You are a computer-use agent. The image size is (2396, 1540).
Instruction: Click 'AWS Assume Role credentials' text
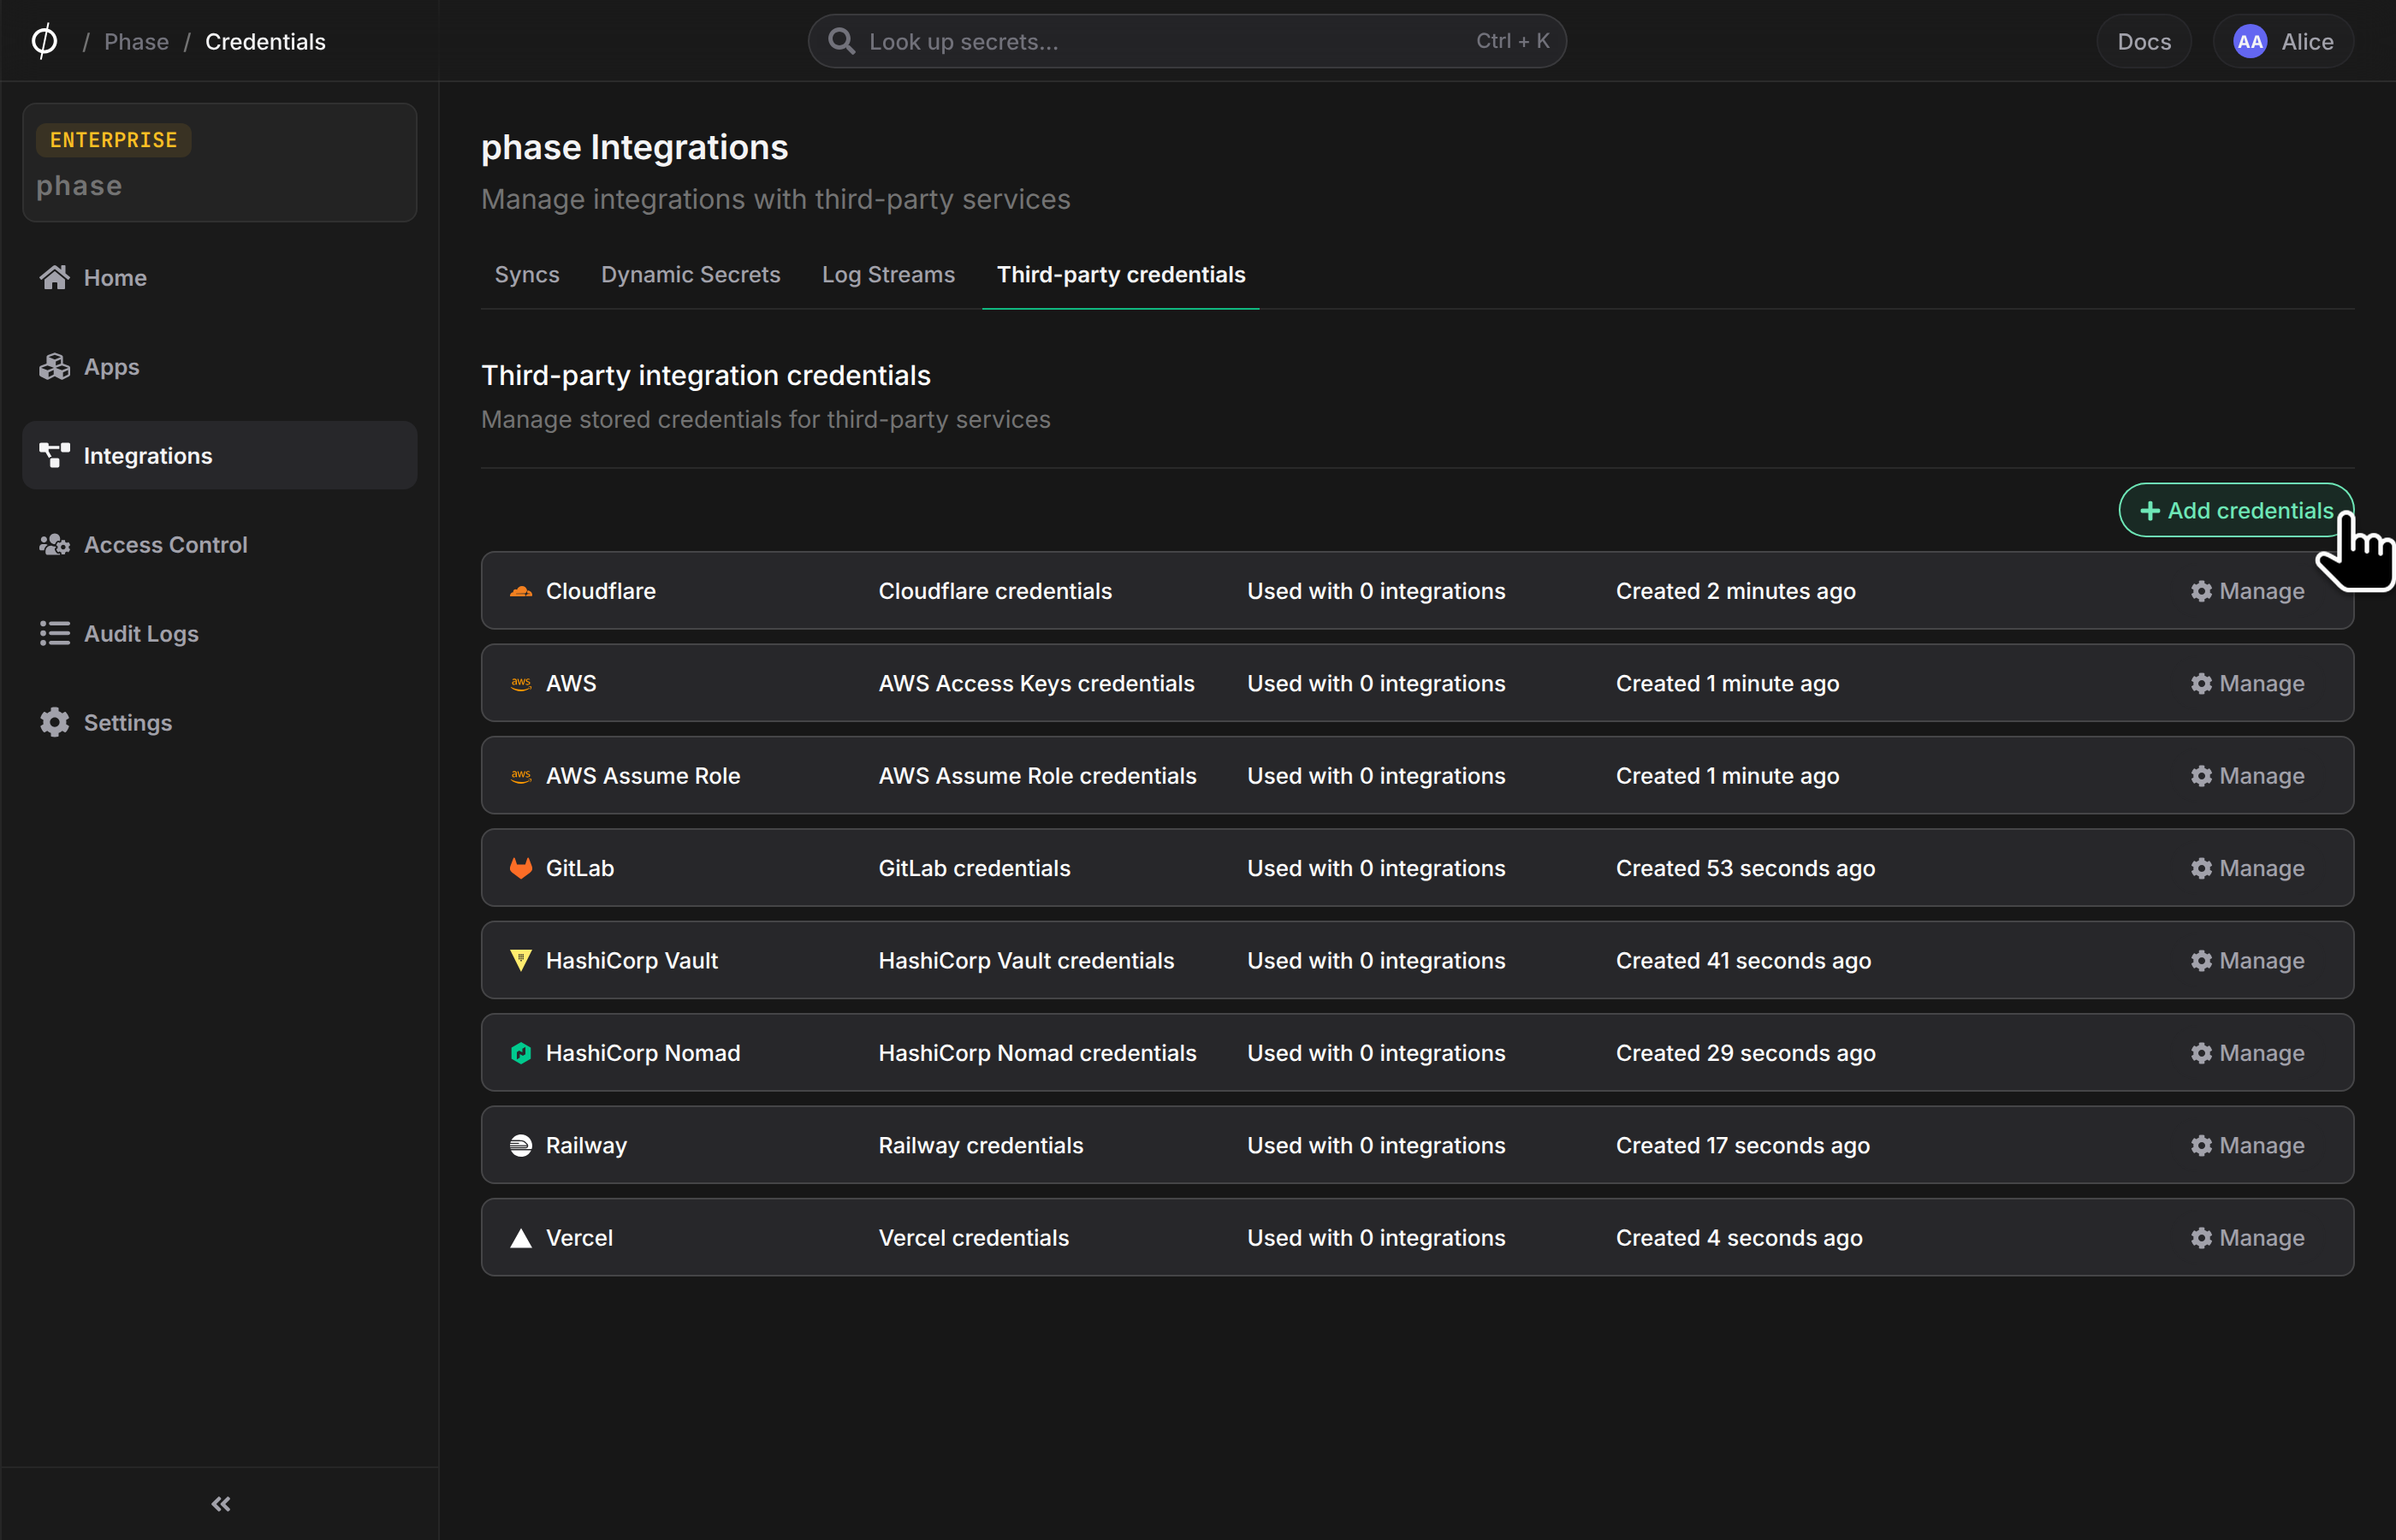coord(1037,776)
